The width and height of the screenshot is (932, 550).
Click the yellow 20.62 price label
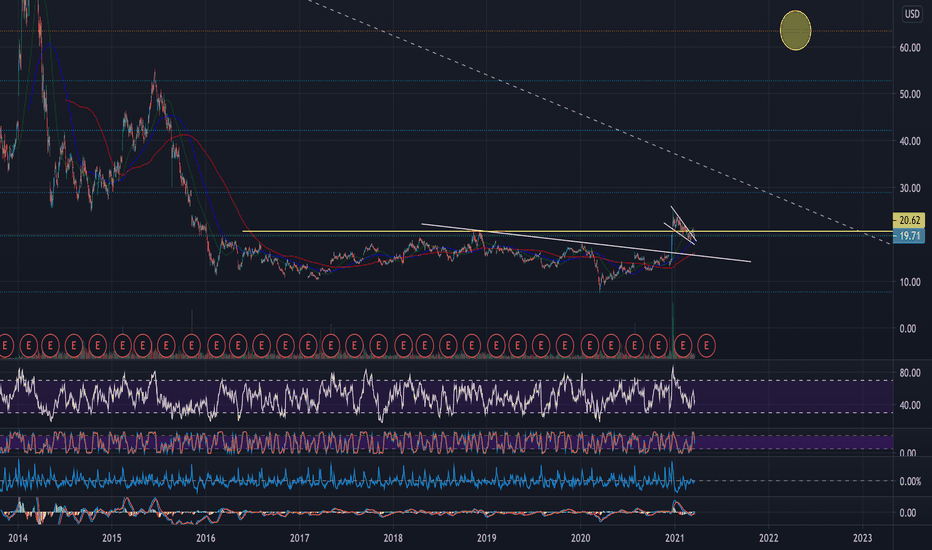[908, 220]
